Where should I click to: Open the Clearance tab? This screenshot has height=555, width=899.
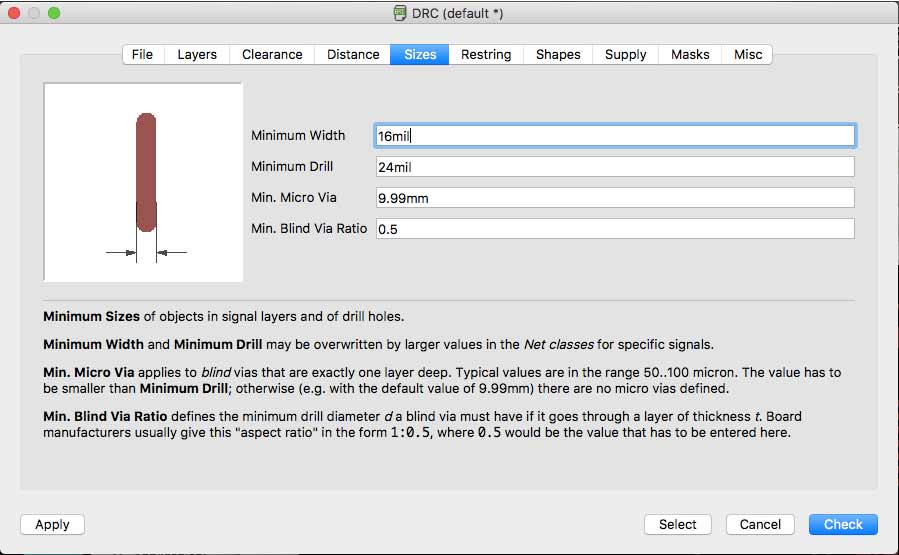(272, 54)
